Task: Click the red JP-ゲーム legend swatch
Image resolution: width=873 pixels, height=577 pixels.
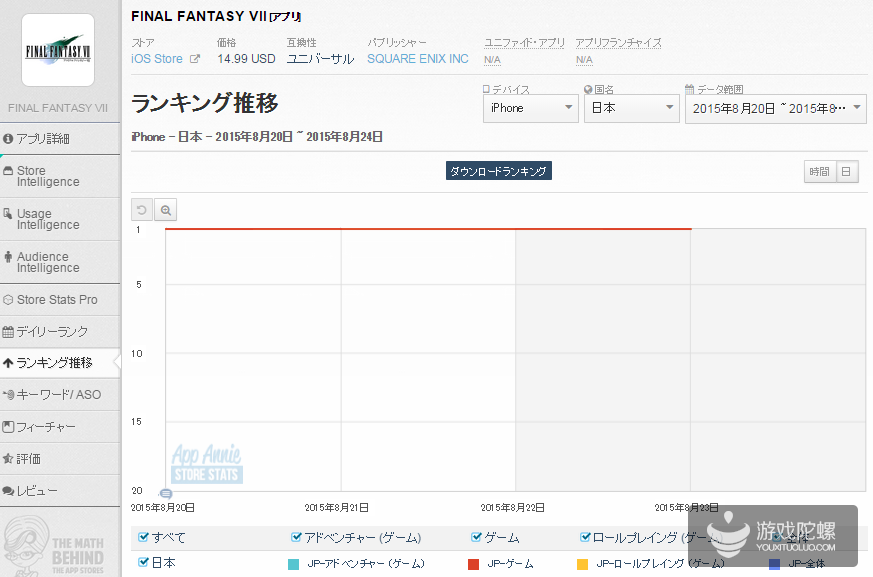Action: [474, 564]
